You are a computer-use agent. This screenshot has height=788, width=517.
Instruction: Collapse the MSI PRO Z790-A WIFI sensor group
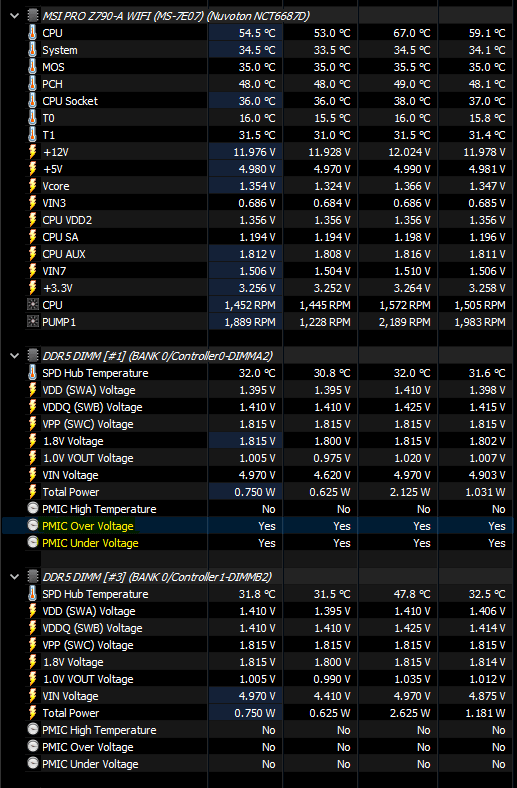15,16
